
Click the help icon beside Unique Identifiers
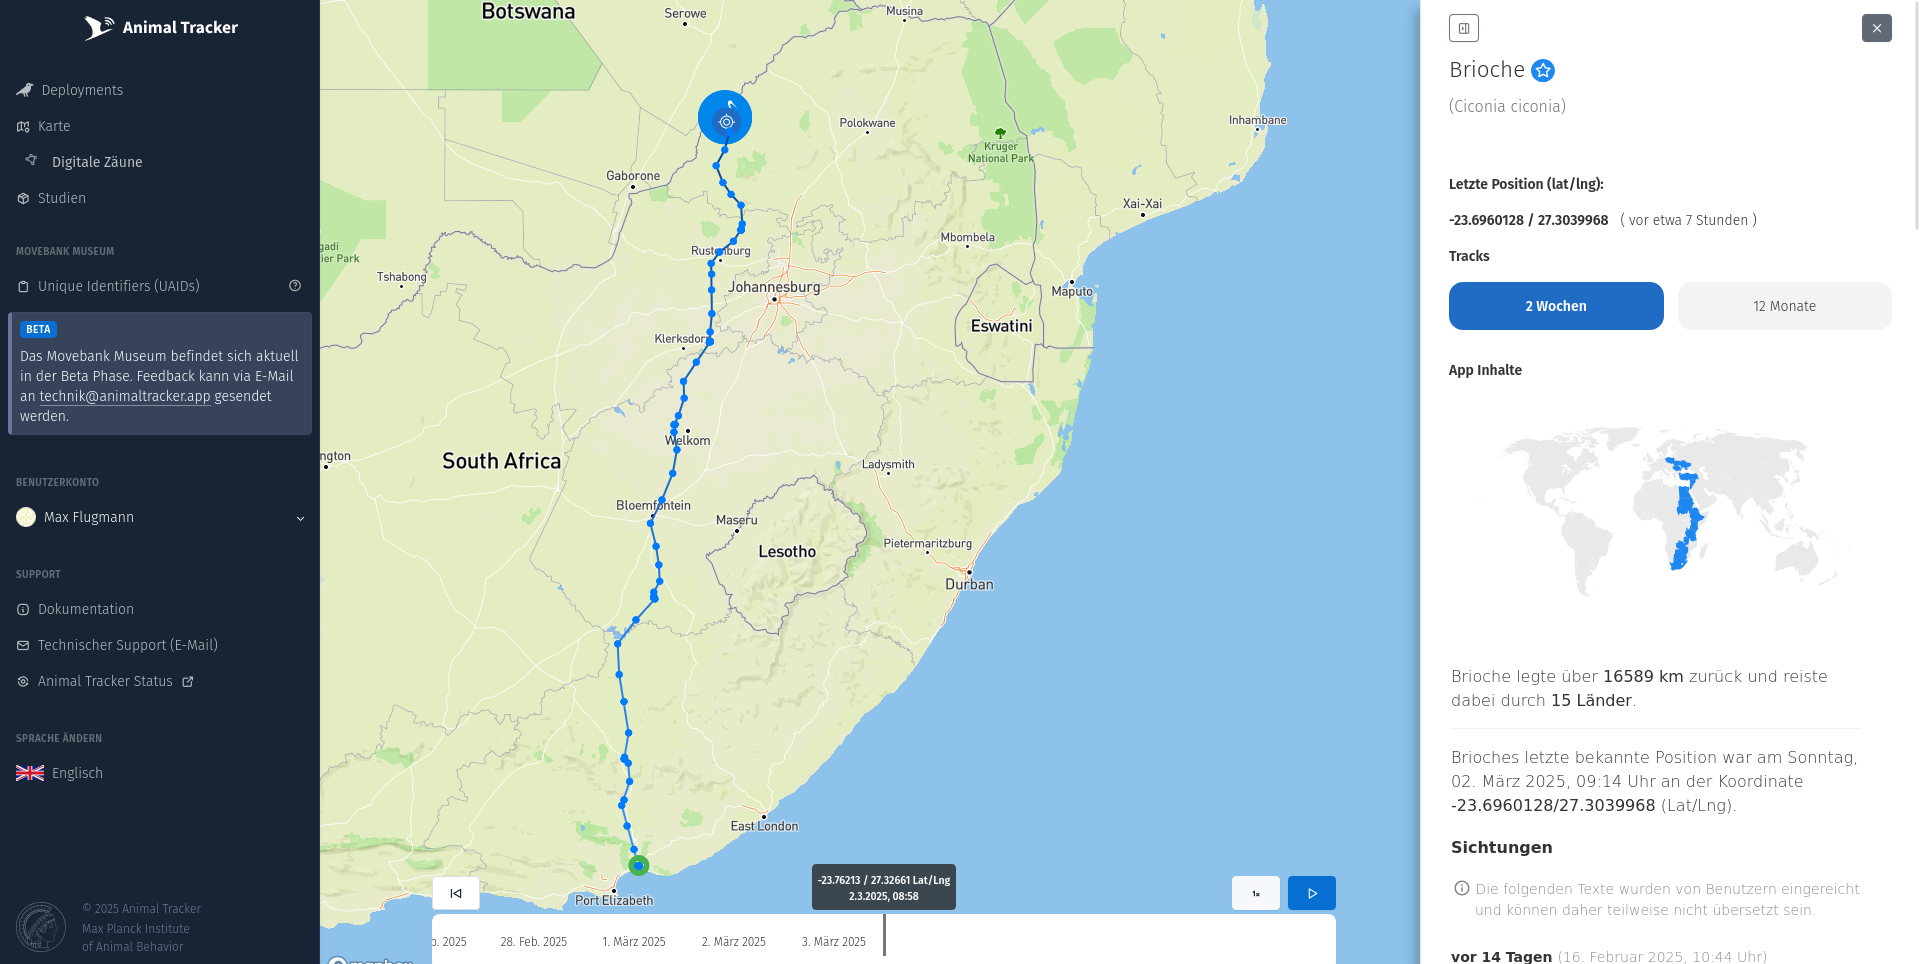(x=295, y=286)
